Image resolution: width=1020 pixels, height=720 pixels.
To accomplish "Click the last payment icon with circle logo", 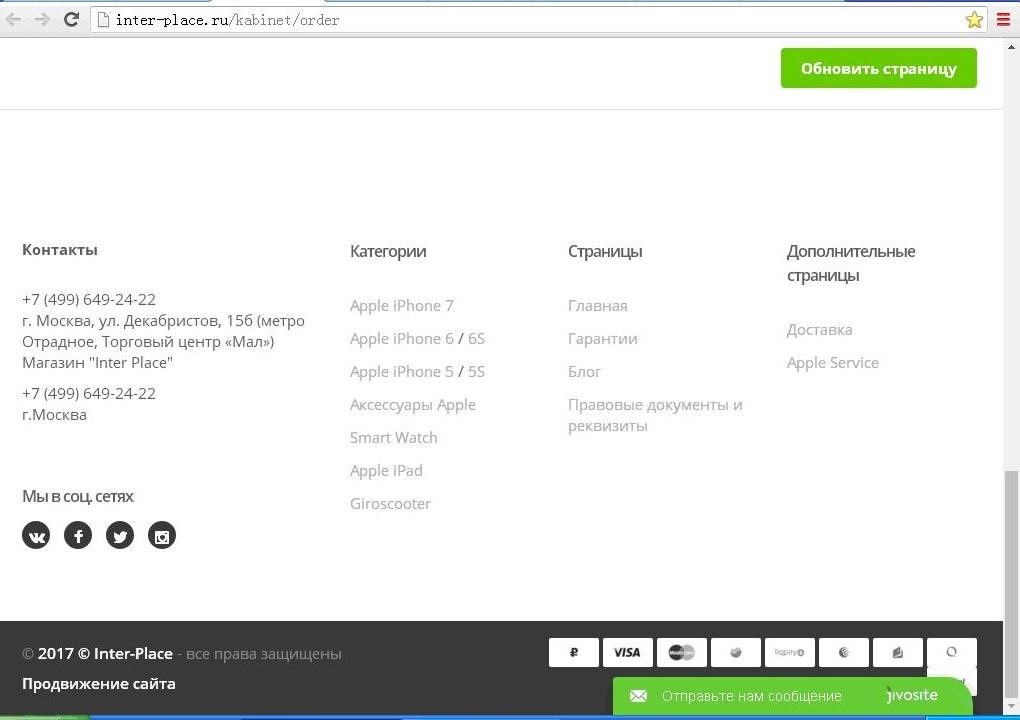I will (x=951, y=652).
